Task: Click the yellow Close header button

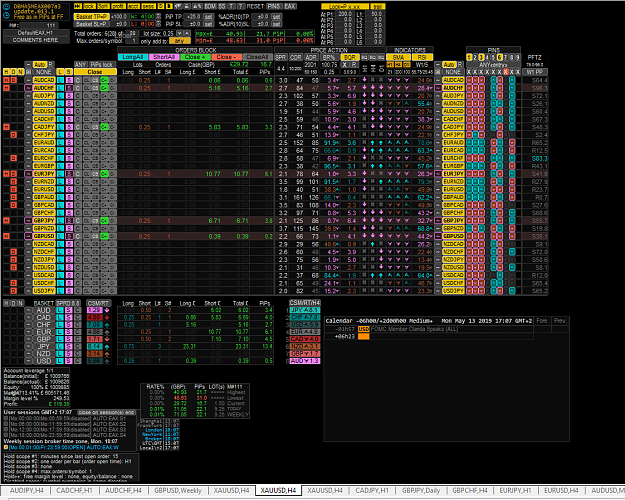Action: click(x=95, y=72)
